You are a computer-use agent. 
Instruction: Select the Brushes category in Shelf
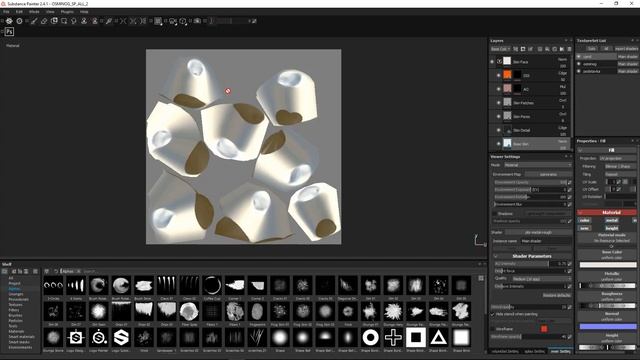pyautogui.click(x=16, y=315)
